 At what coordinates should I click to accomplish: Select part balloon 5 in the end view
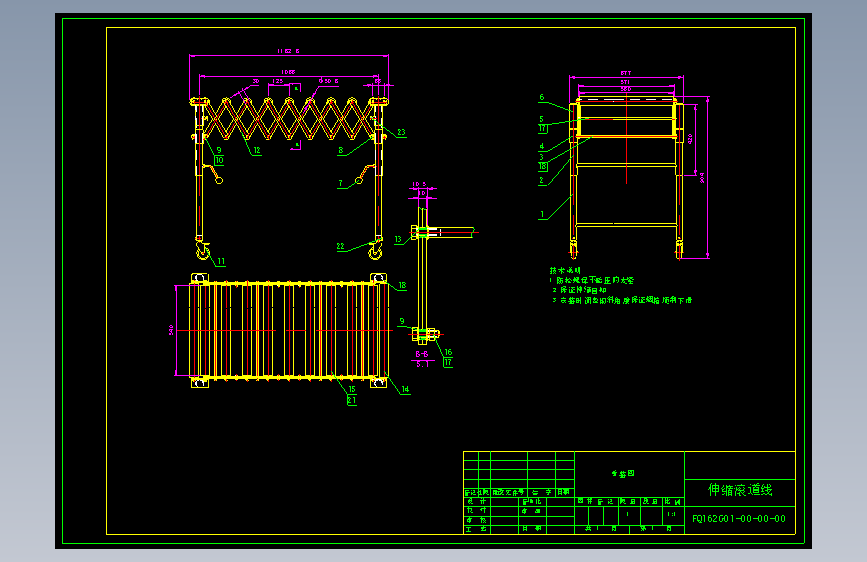click(x=541, y=119)
